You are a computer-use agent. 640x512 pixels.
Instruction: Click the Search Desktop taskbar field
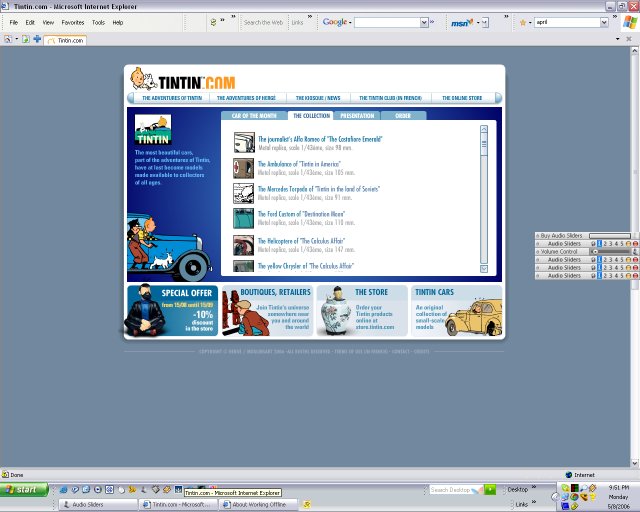pos(456,490)
